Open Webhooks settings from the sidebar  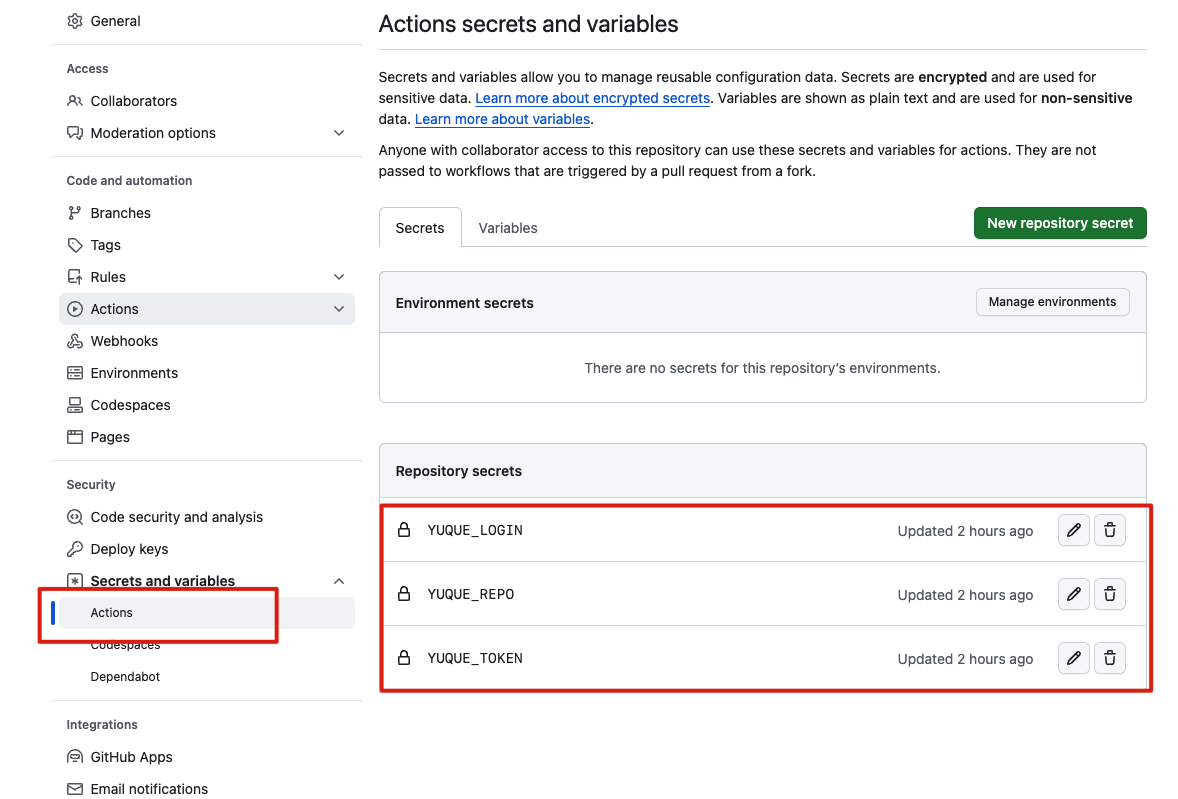[x=123, y=340]
